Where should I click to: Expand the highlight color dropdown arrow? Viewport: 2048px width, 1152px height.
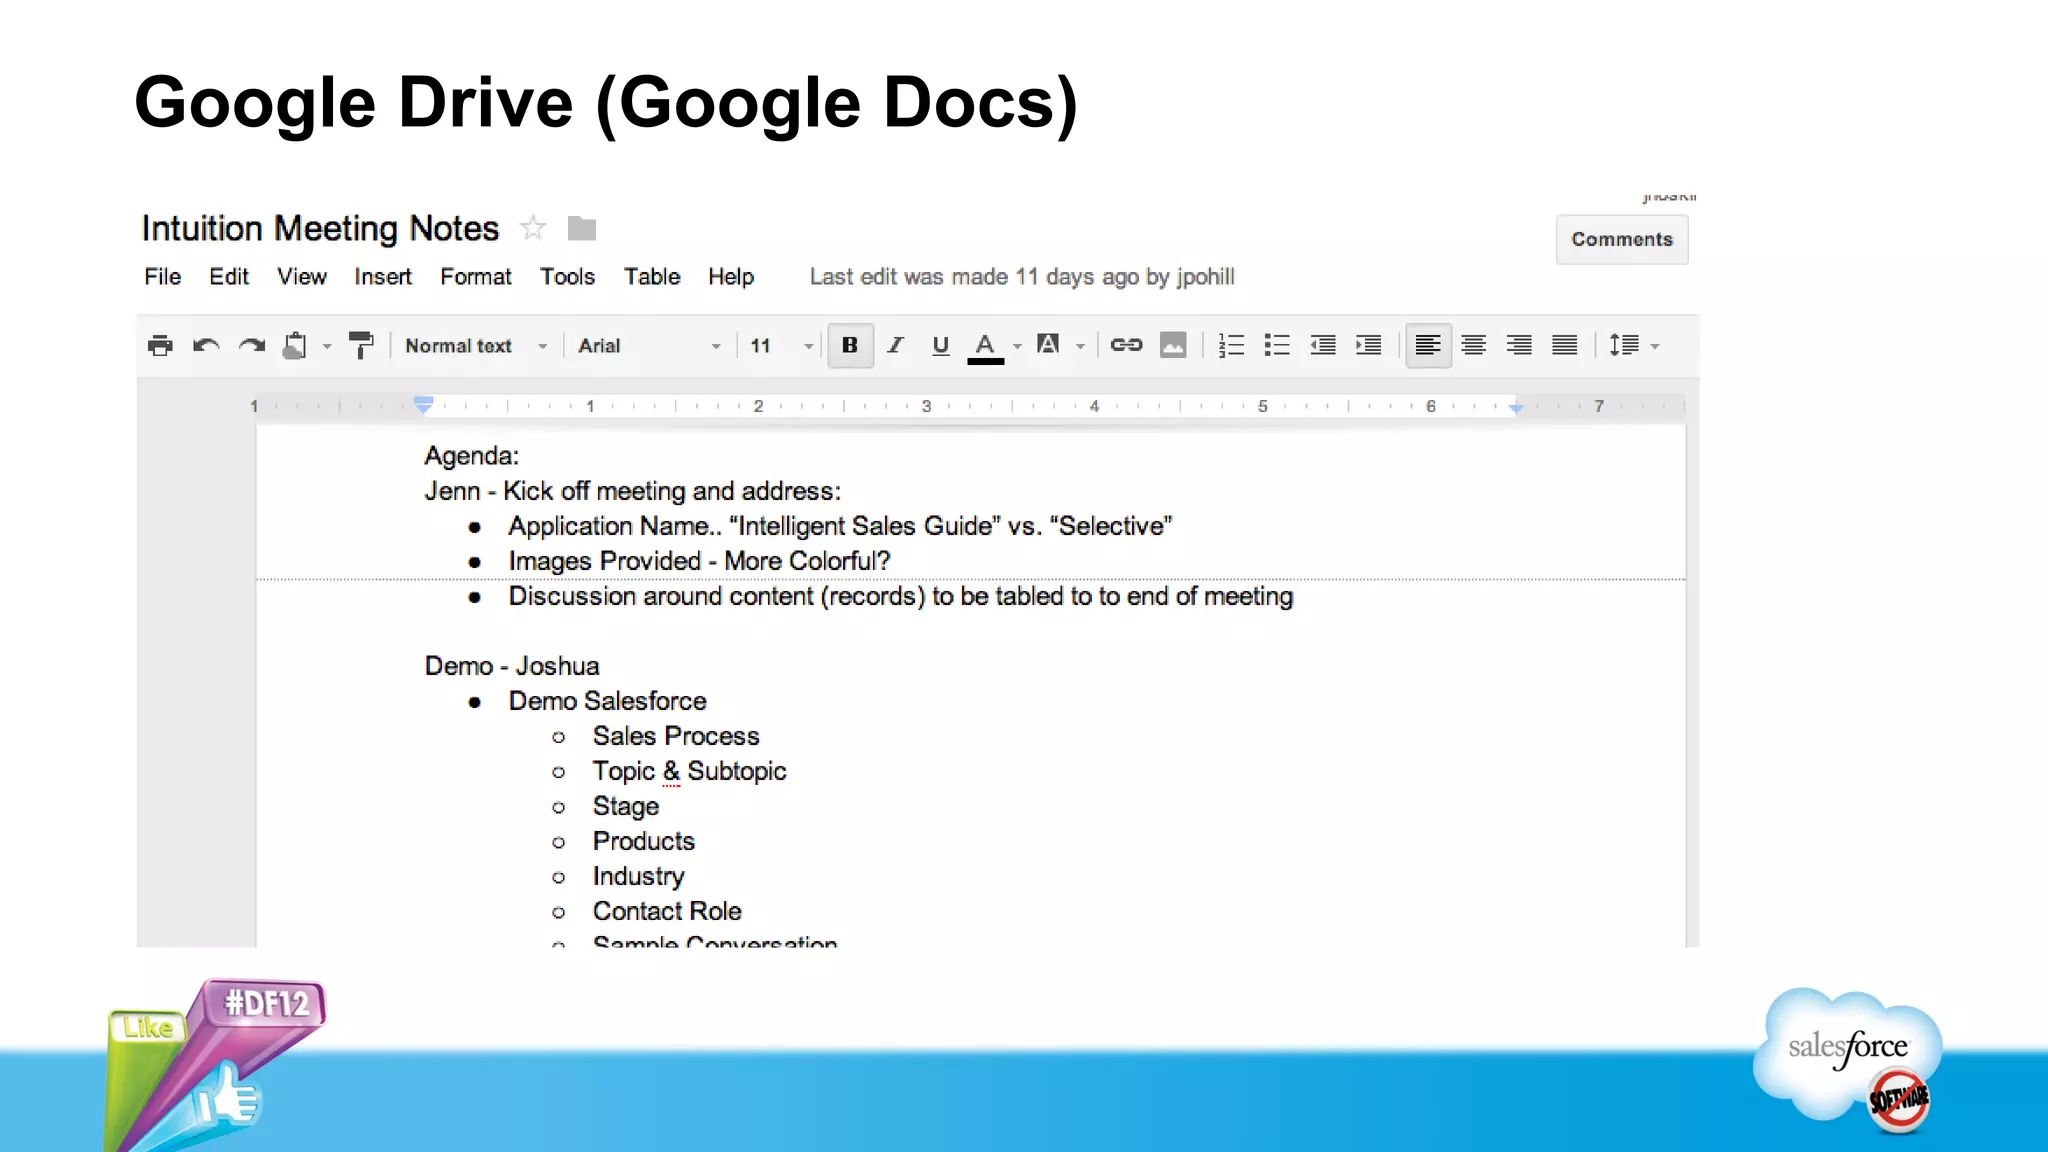(1080, 347)
